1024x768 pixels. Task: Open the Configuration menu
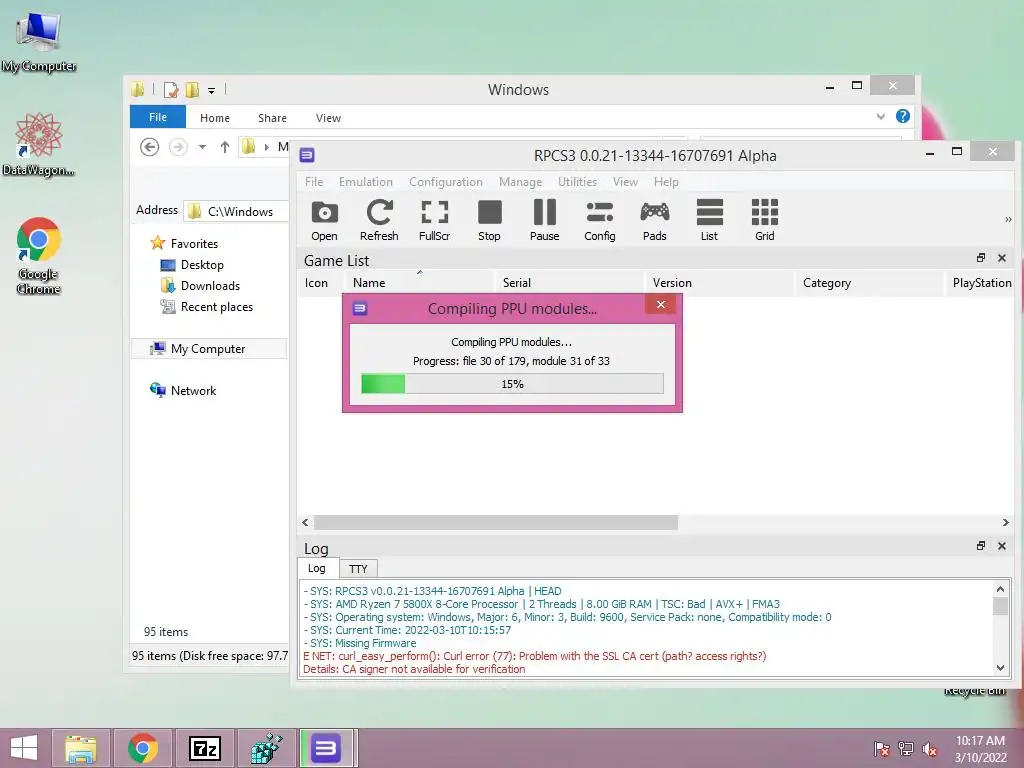(x=446, y=182)
